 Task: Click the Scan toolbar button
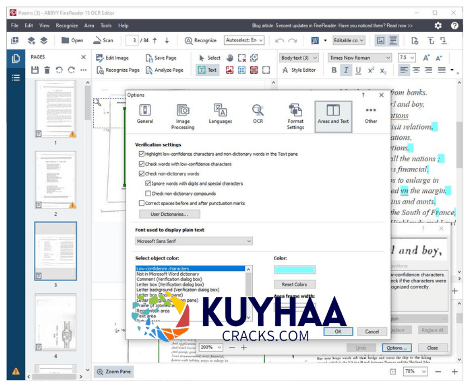pos(103,40)
